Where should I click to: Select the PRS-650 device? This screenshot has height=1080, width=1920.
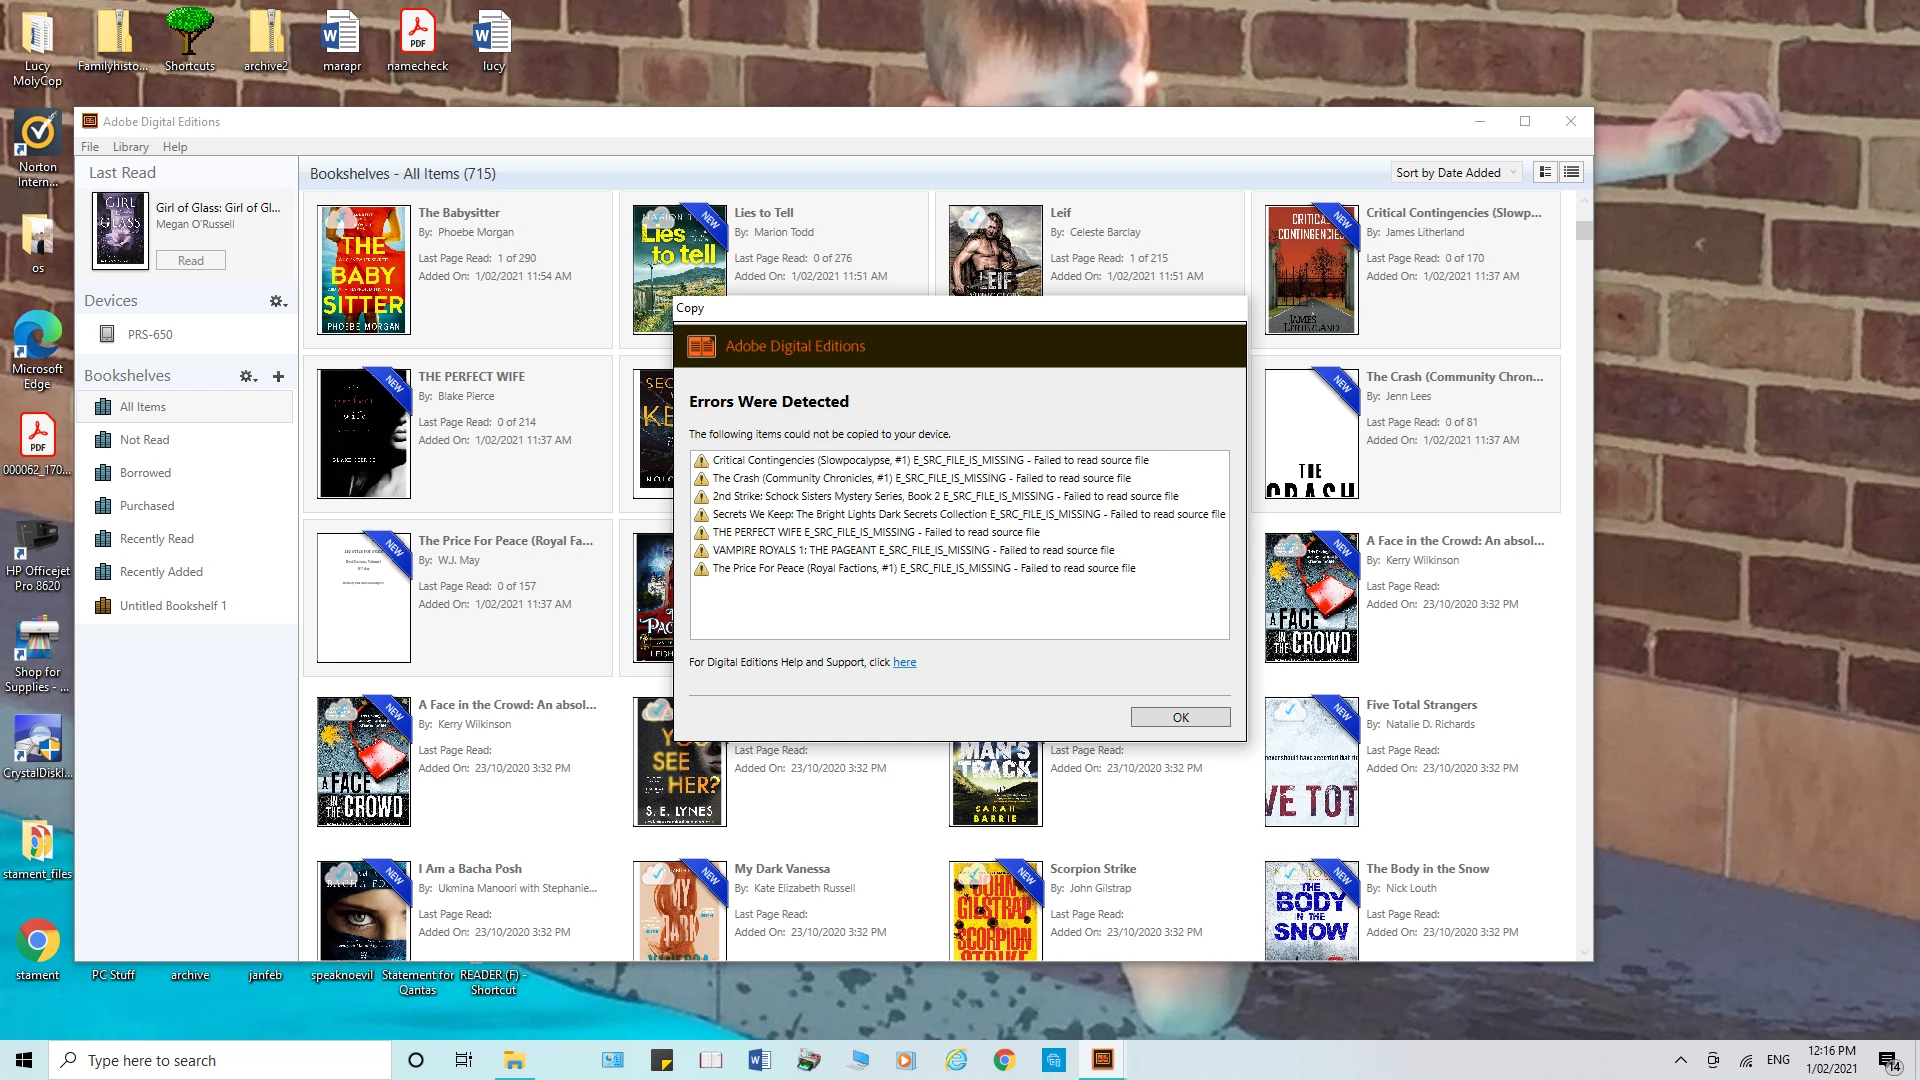coord(150,334)
